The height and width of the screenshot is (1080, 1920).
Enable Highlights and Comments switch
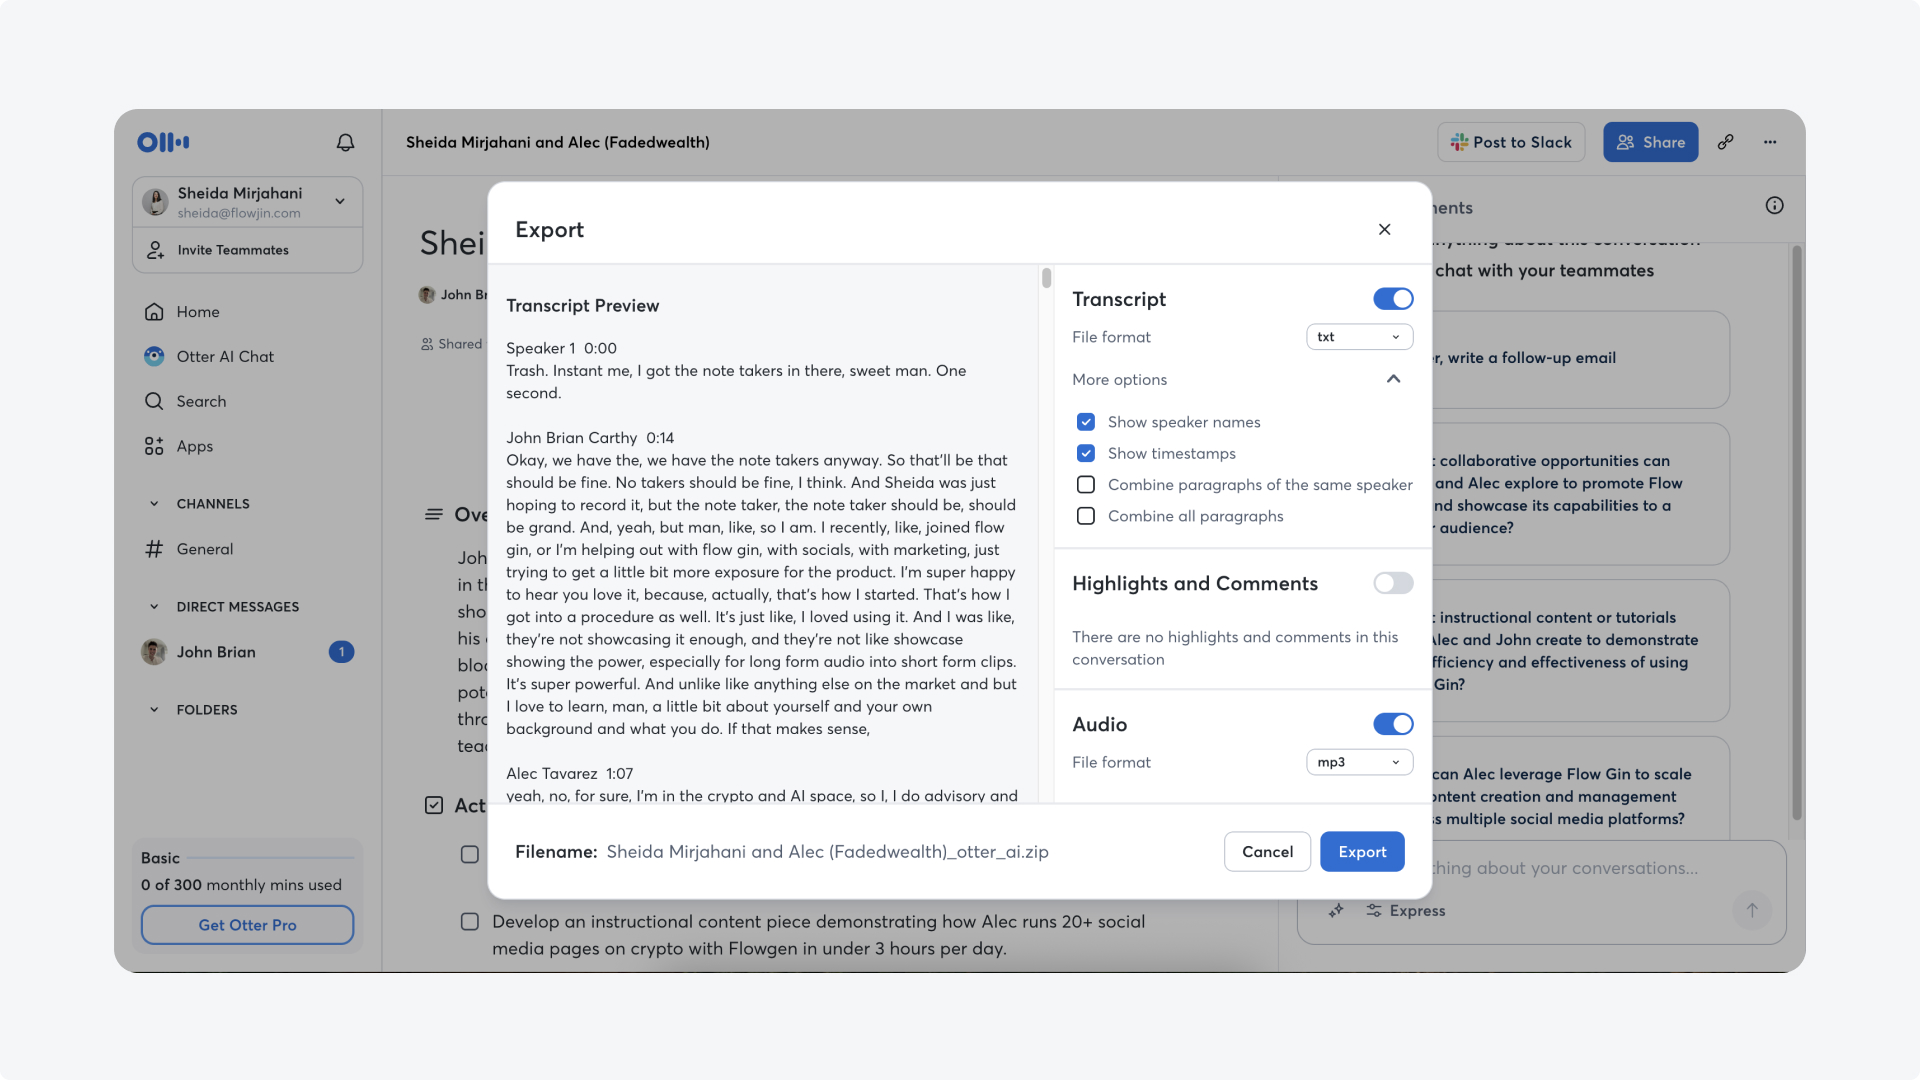pos(1393,583)
